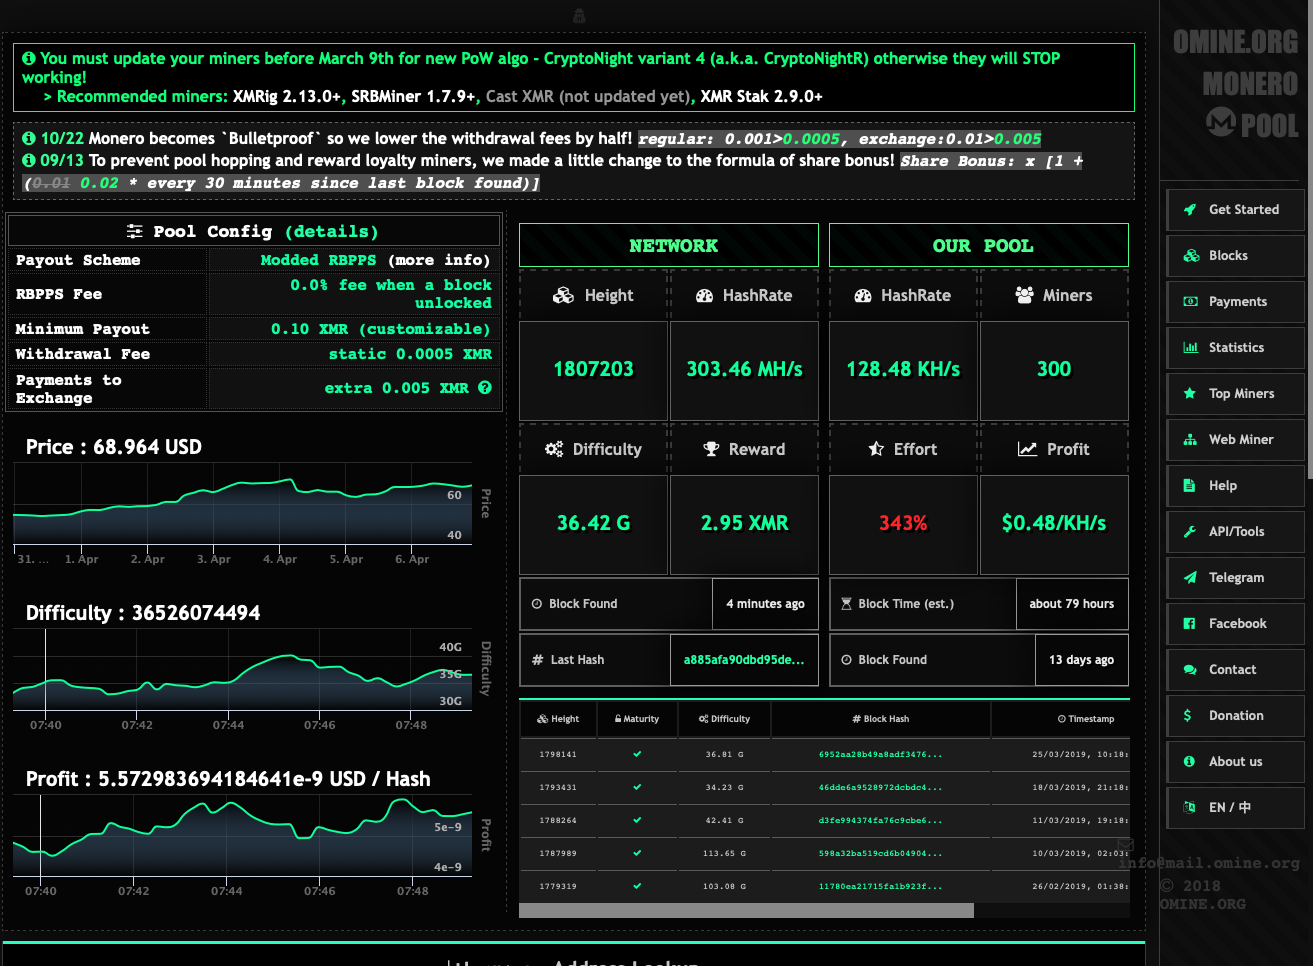1313x966 pixels.
Task: Click the dollar sign icon beside Donation
Action: coord(1188,716)
